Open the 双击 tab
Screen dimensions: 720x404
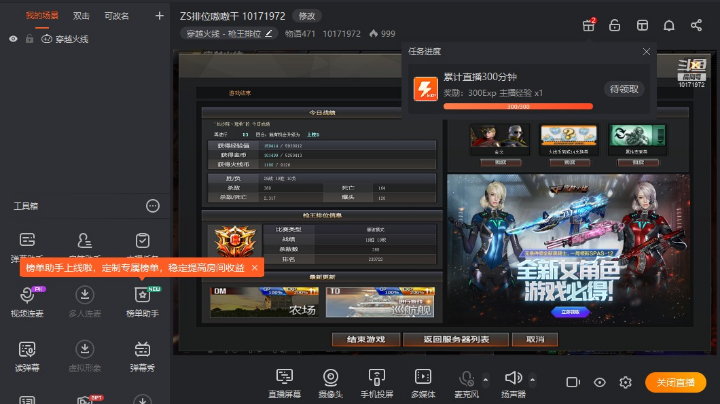[81, 16]
